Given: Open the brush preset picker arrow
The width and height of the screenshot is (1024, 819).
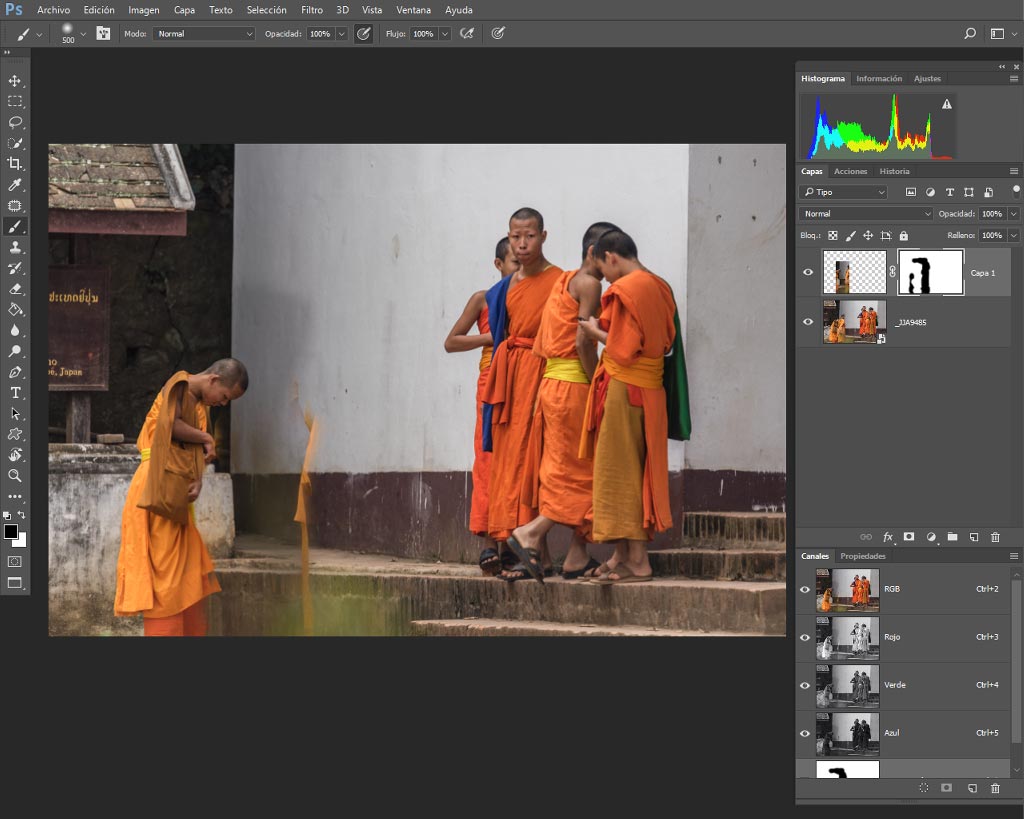Looking at the screenshot, I should click(83, 34).
